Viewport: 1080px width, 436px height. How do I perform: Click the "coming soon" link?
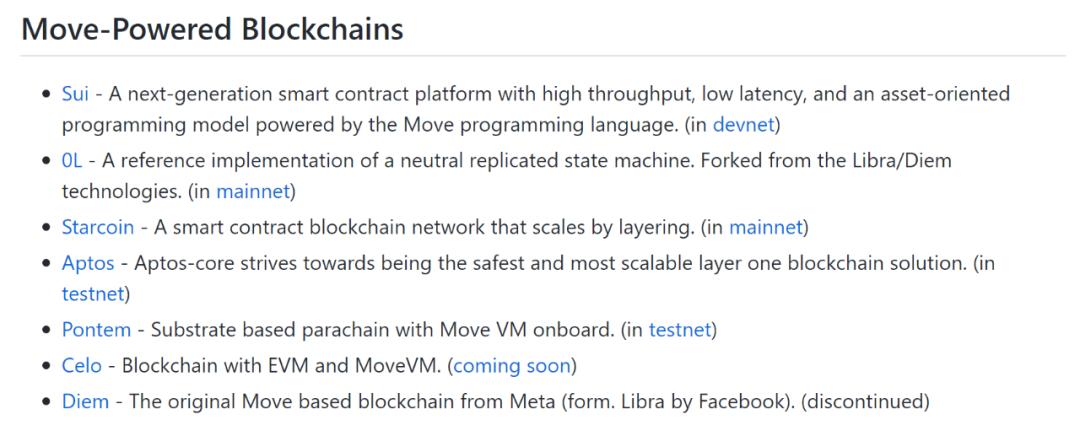(x=511, y=365)
